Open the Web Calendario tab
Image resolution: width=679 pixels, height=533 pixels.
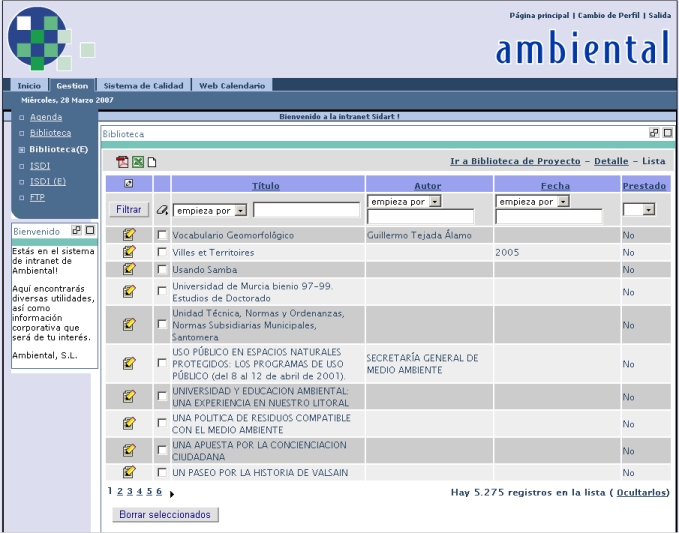point(232,86)
